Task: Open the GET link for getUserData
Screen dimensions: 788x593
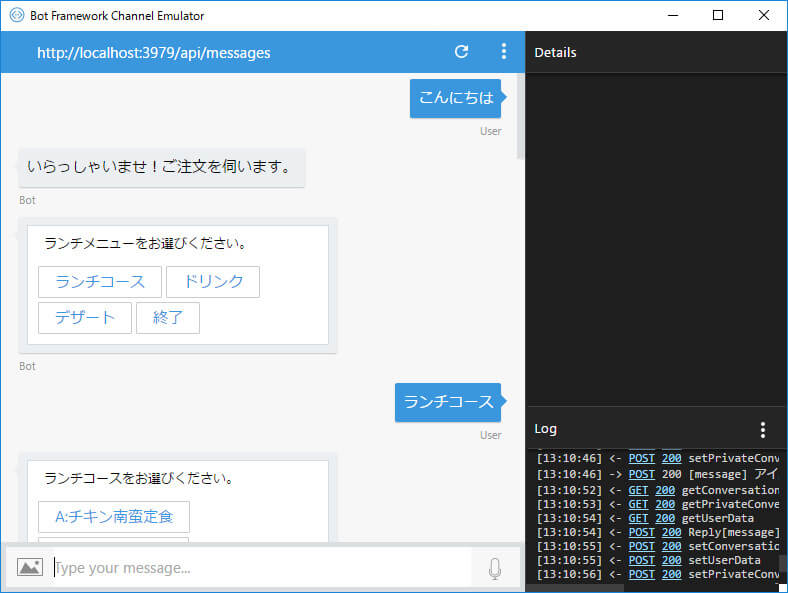Action: (x=638, y=518)
